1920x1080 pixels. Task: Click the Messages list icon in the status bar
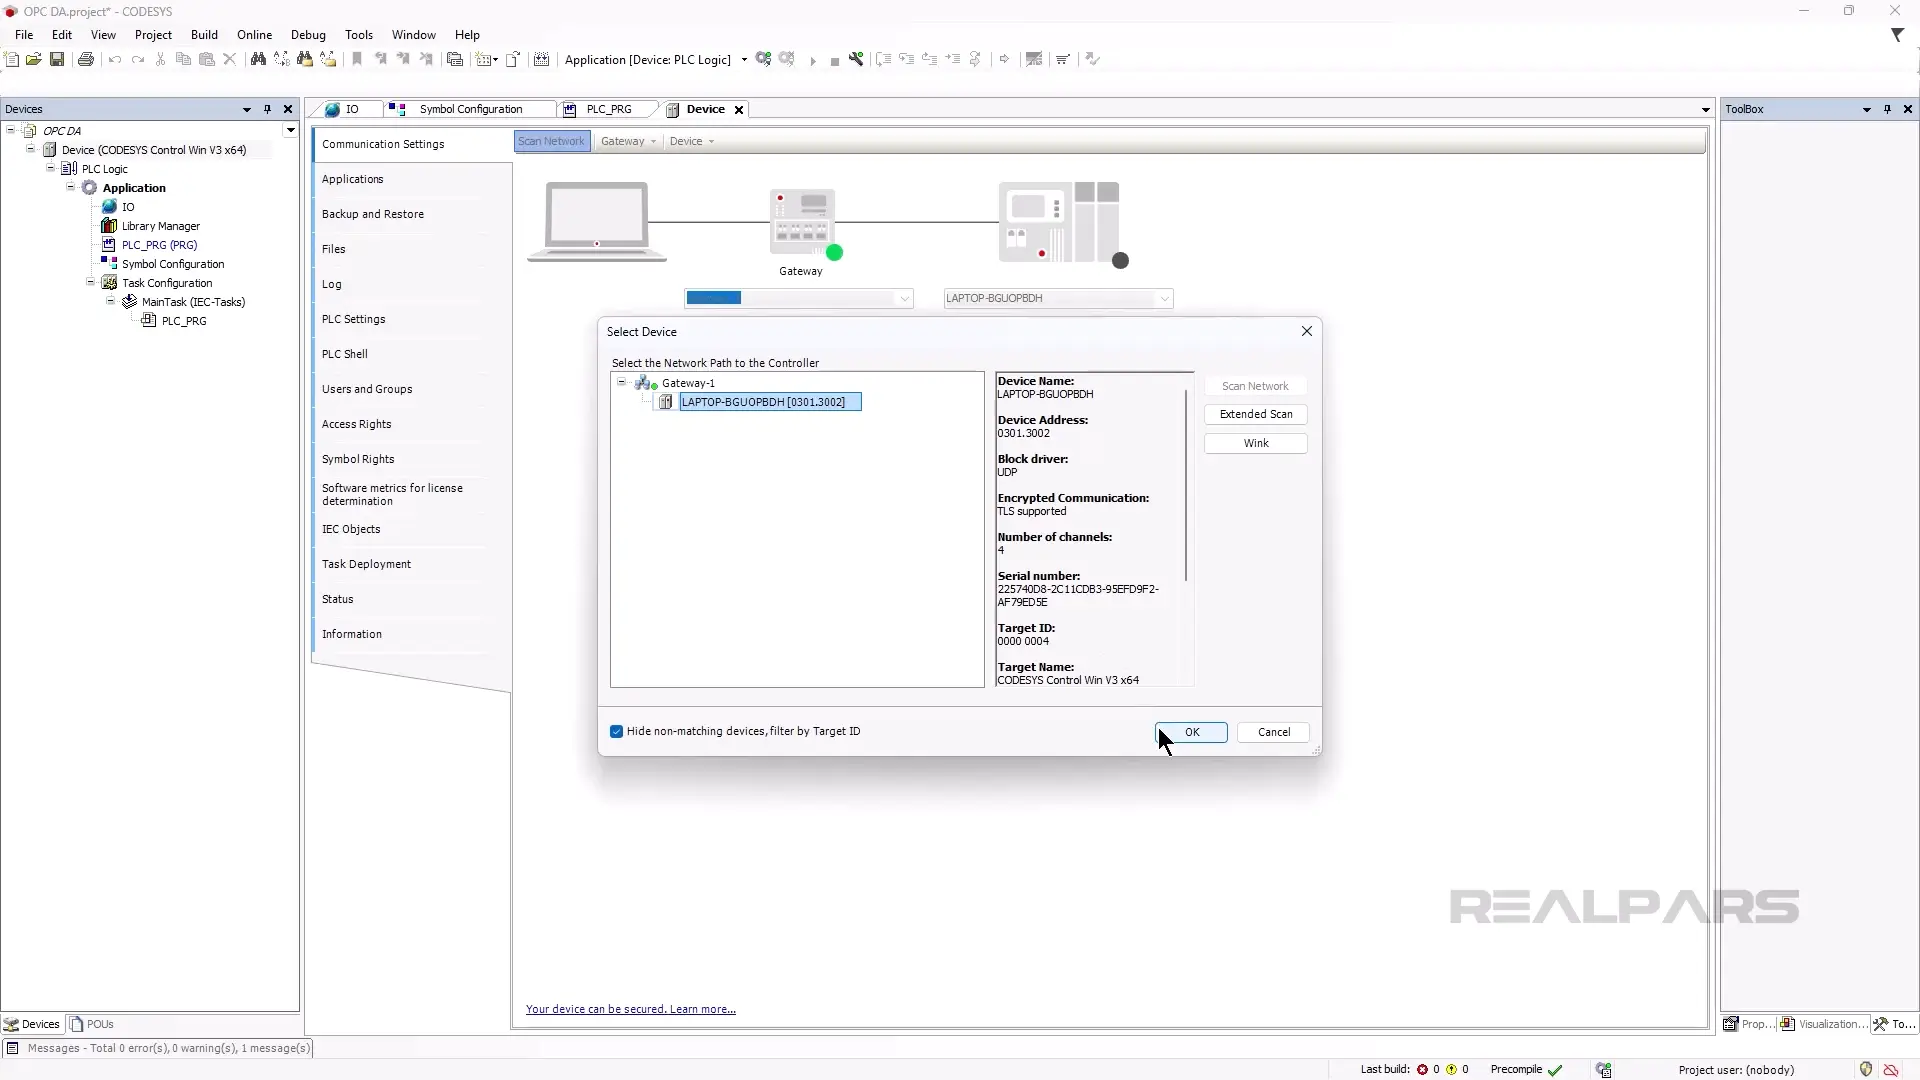[x=13, y=1048]
